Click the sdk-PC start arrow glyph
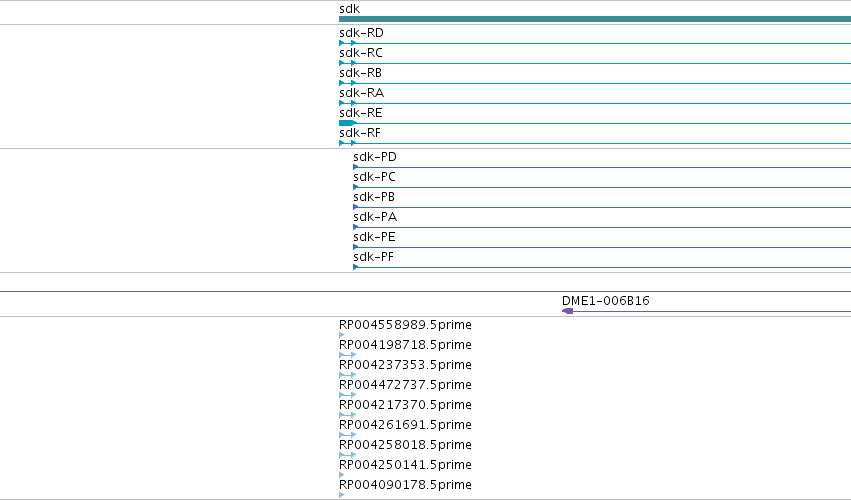The image size is (851, 500). tap(355, 187)
